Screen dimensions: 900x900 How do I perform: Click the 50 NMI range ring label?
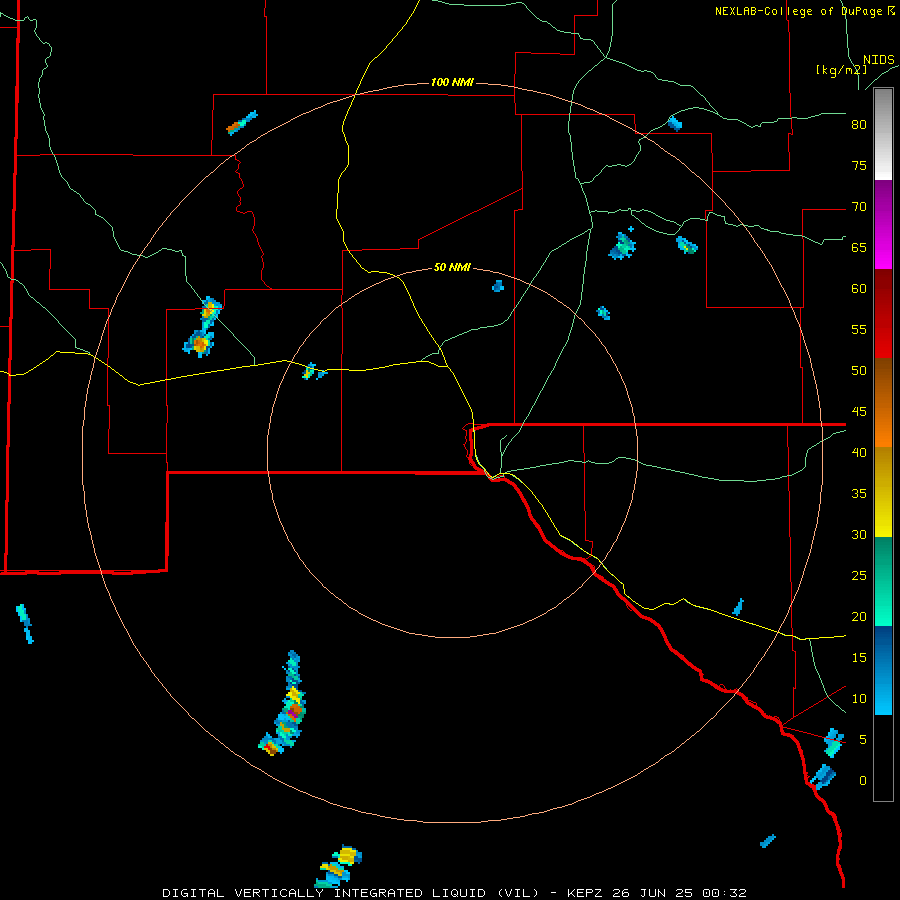point(452,267)
